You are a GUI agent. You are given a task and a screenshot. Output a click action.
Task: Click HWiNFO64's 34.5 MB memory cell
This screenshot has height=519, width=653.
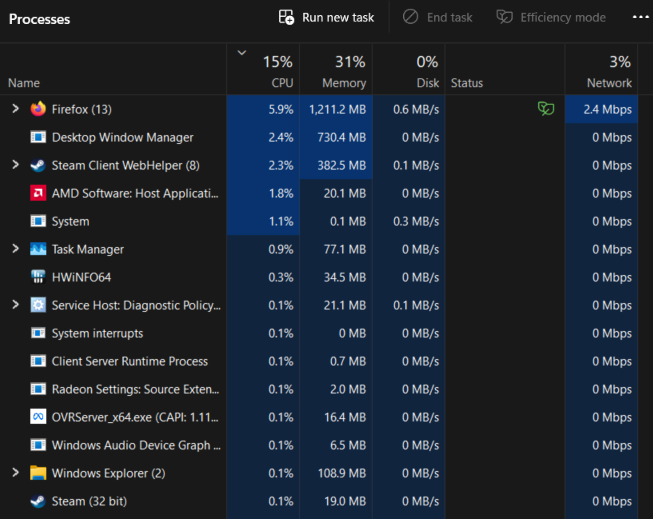(x=336, y=277)
